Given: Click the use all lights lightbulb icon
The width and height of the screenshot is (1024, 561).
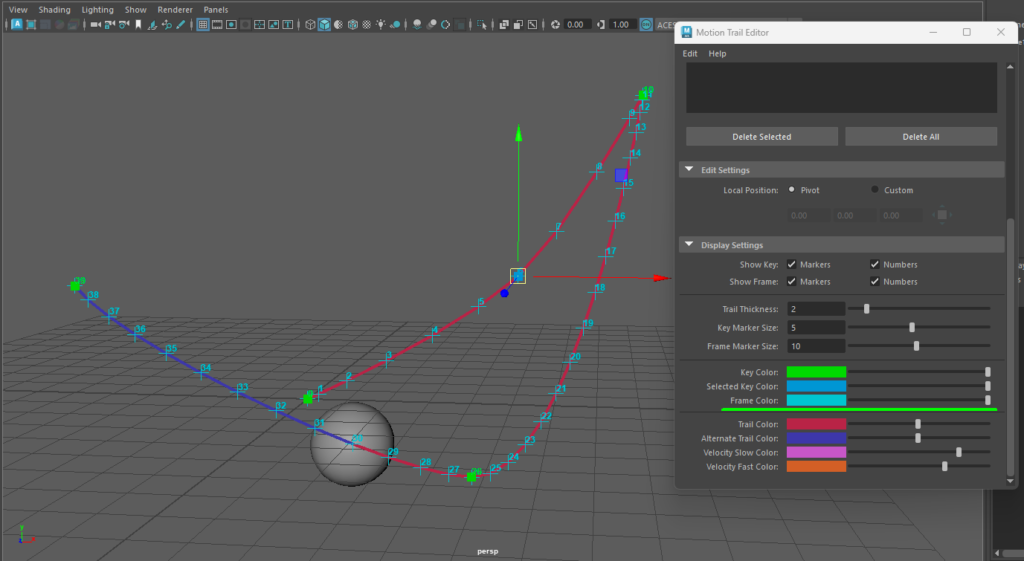Looking at the screenshot, I should pyautogui.click(x=381, y=24).
